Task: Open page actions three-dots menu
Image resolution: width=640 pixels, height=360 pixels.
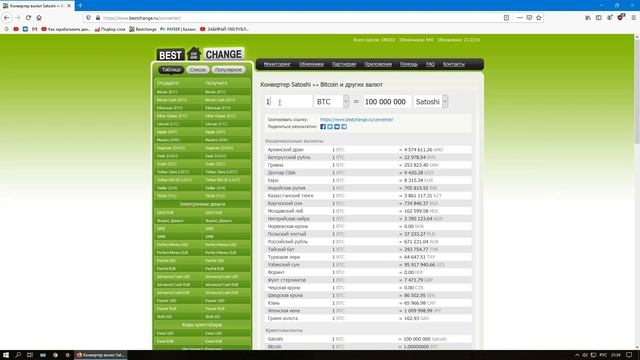Action: click(x=520, y=18)
